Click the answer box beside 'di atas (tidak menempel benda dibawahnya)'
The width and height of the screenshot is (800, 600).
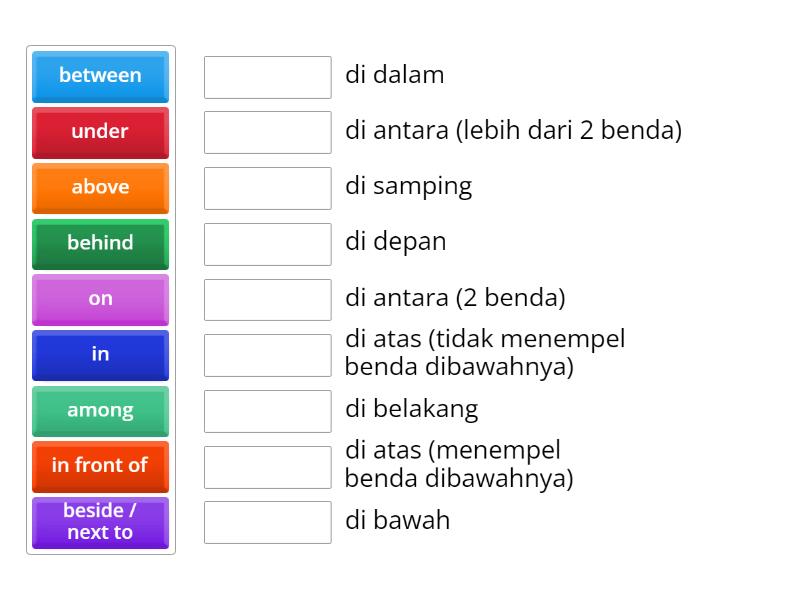(267, 353)
